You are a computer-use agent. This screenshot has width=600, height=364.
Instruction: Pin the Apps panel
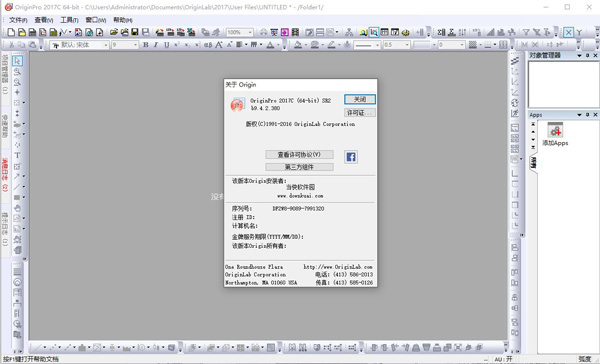pos(587,115)
